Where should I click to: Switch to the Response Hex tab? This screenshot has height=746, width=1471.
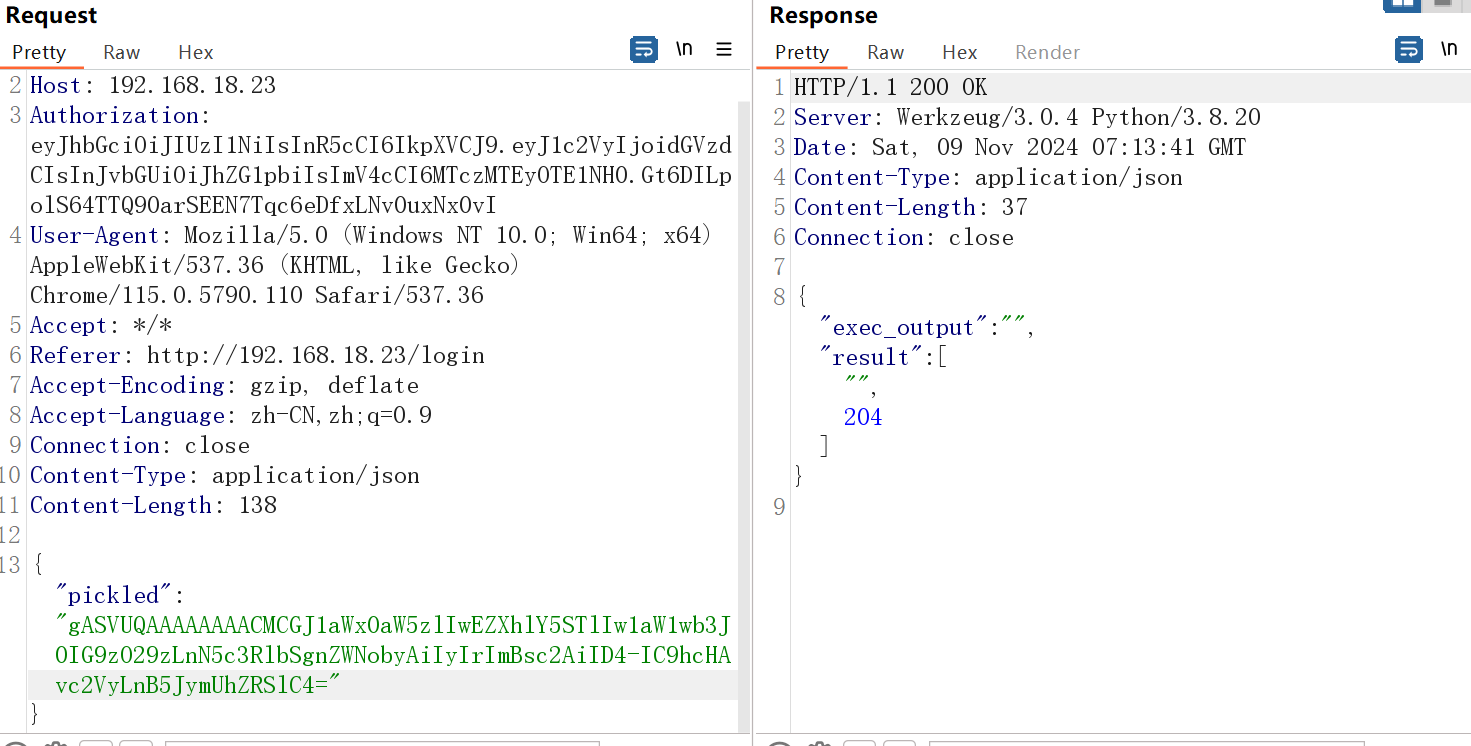click(959, 52)
